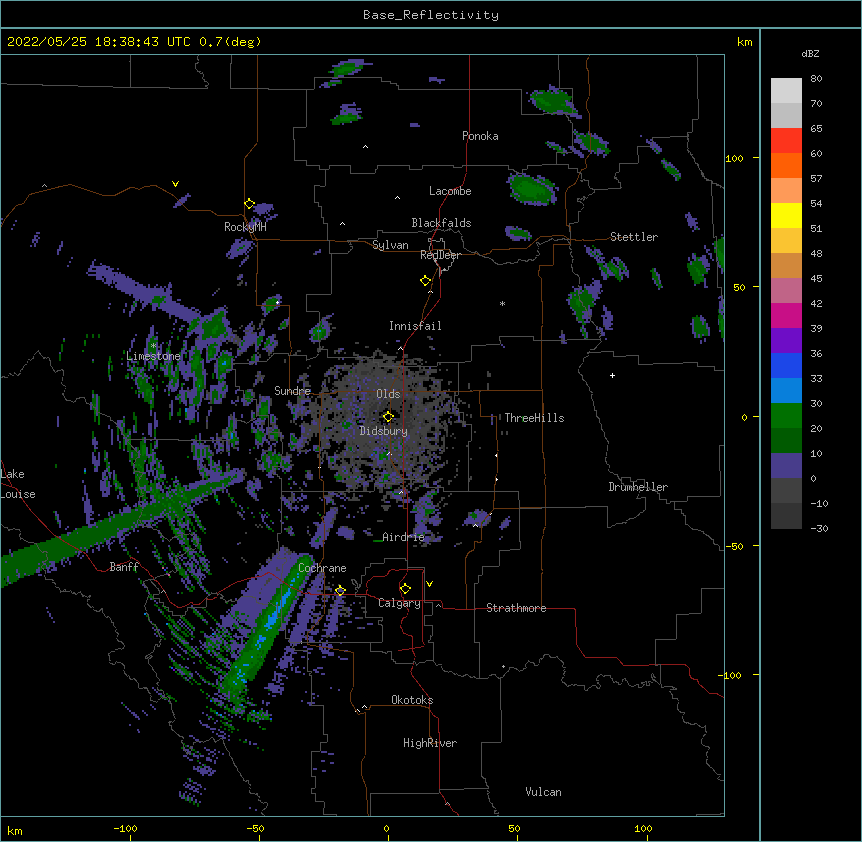This screenshot has width=862, height=842.
Task: Click the -100 tick label on the bottom axis
Action: coord(125,828)
